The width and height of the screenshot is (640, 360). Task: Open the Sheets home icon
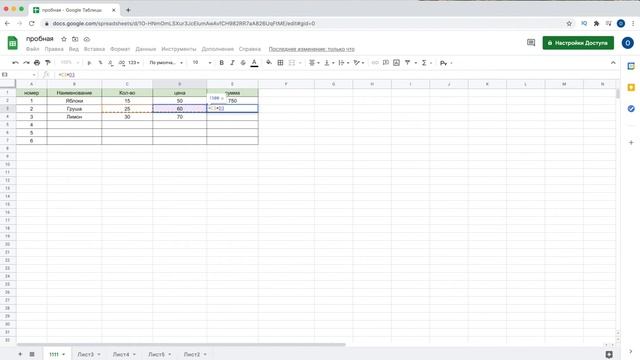click(13, 43)
